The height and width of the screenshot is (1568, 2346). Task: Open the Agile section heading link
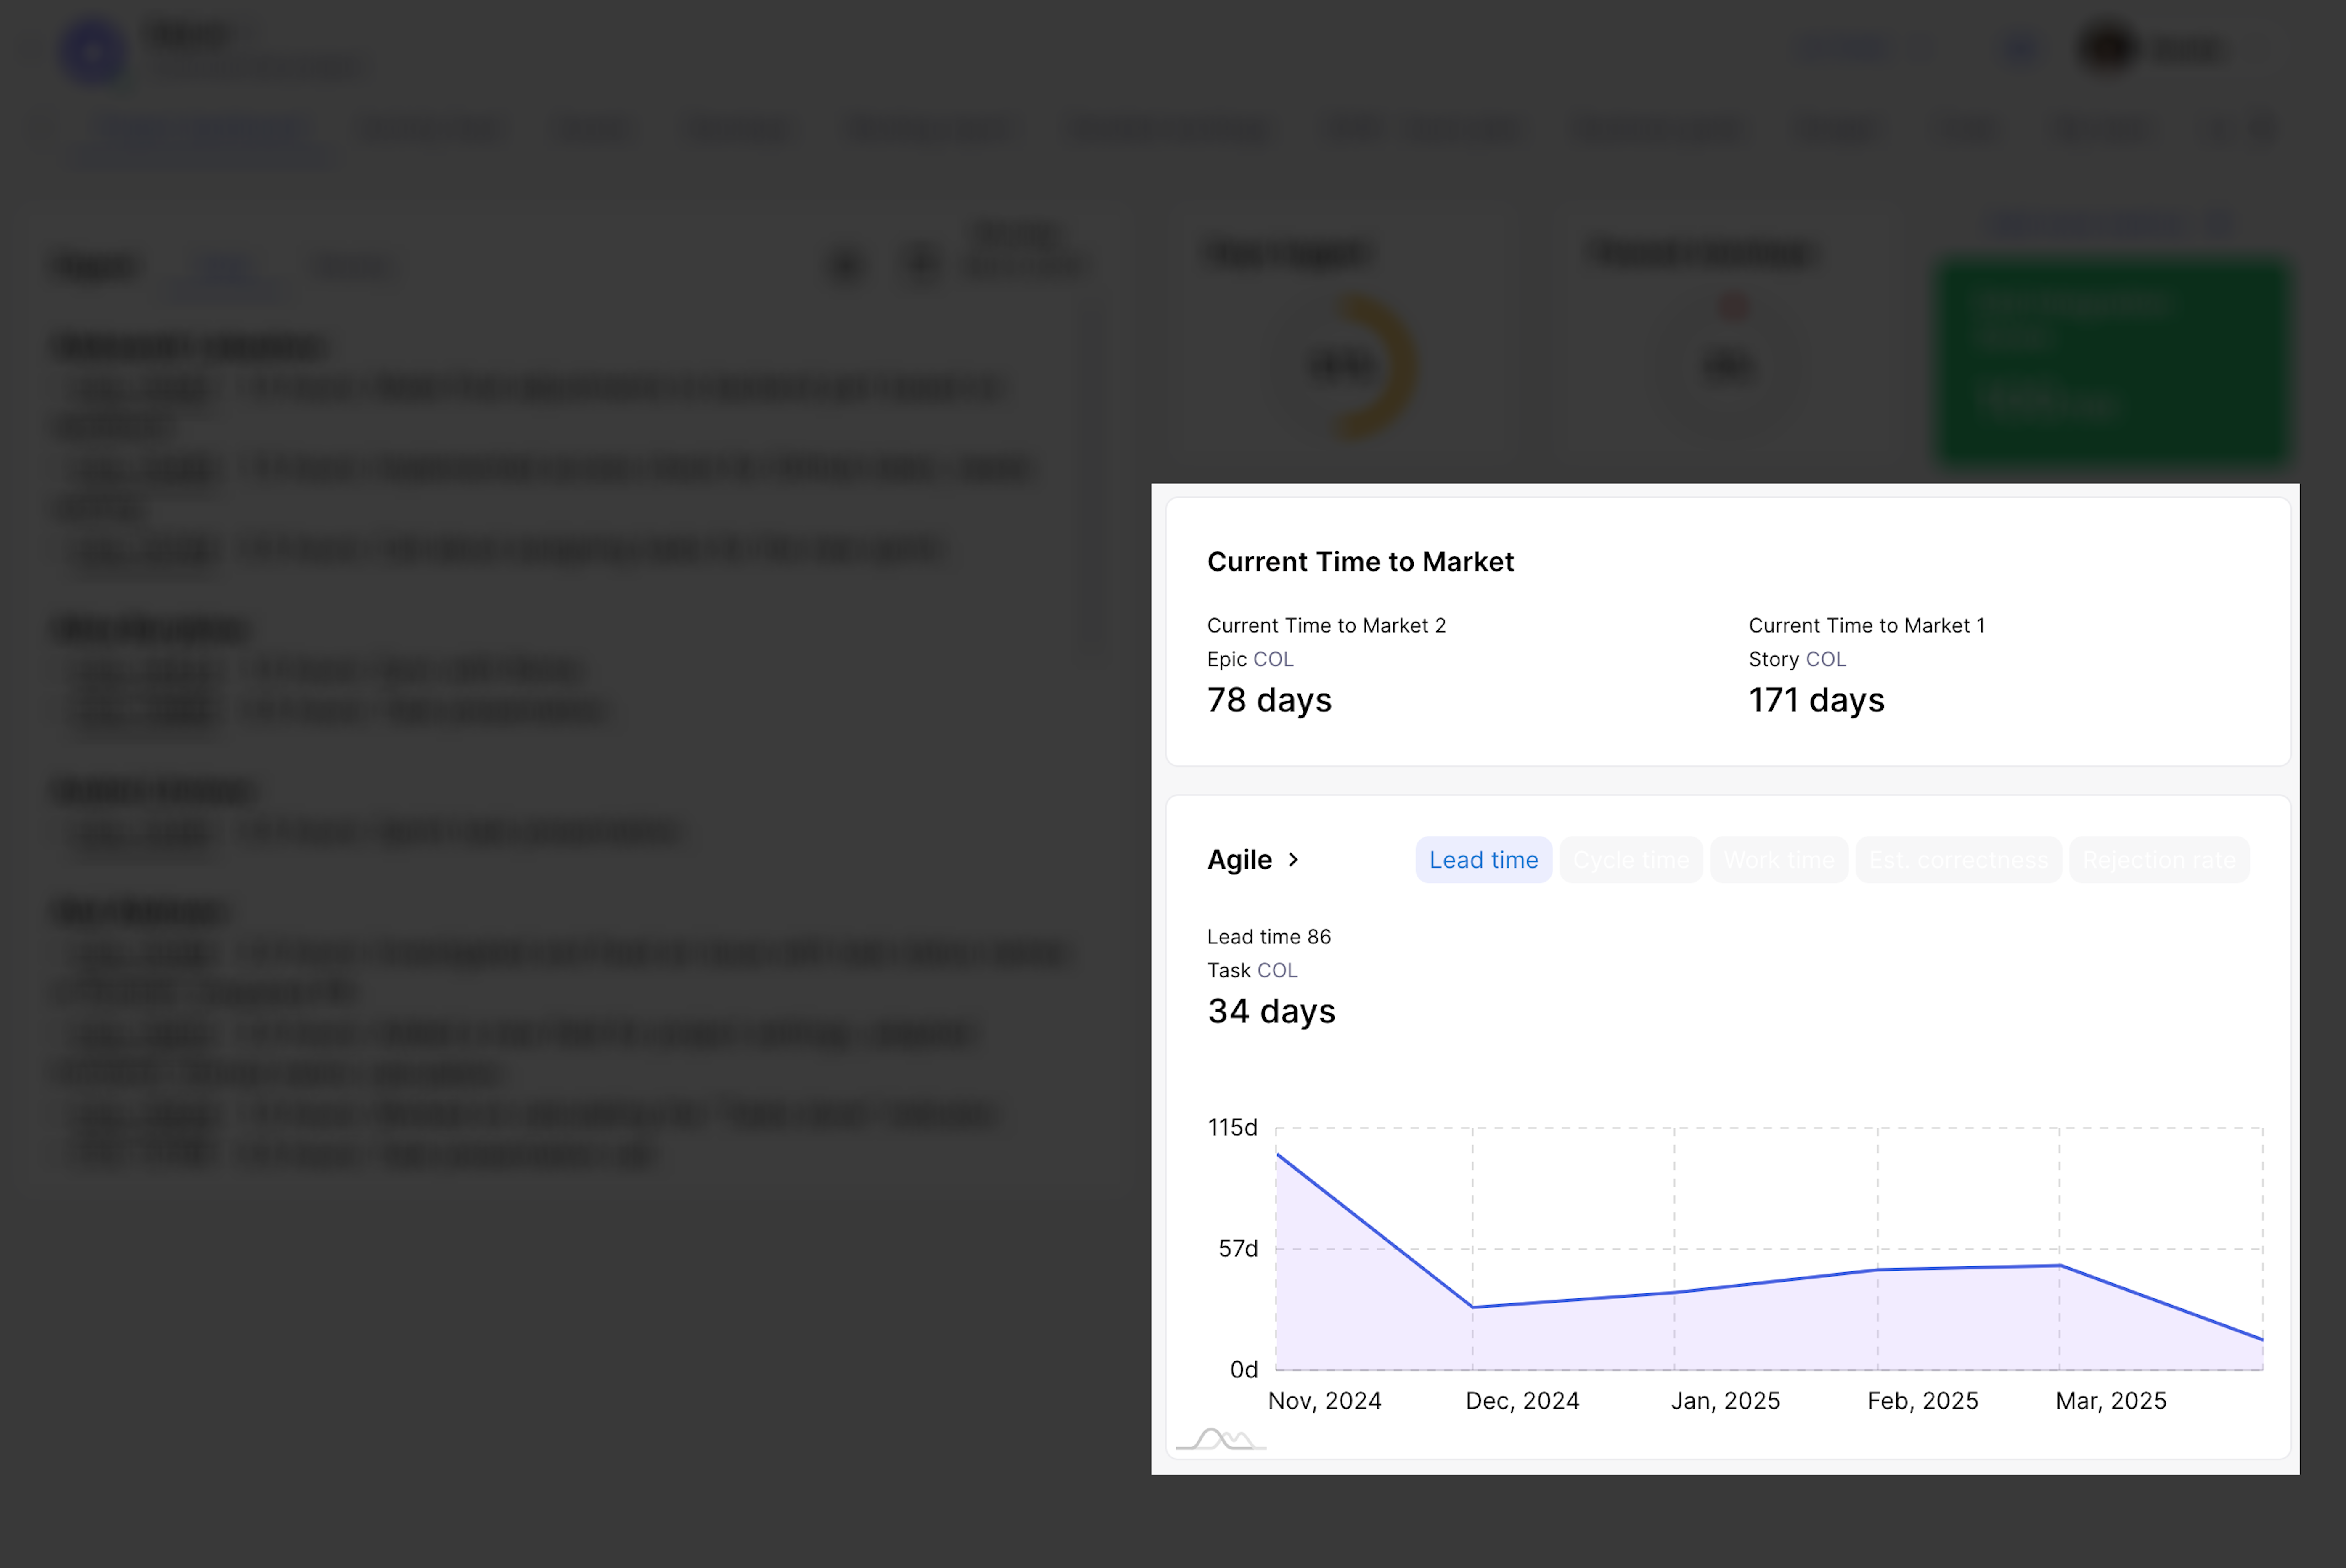(x=1239, y=860)
